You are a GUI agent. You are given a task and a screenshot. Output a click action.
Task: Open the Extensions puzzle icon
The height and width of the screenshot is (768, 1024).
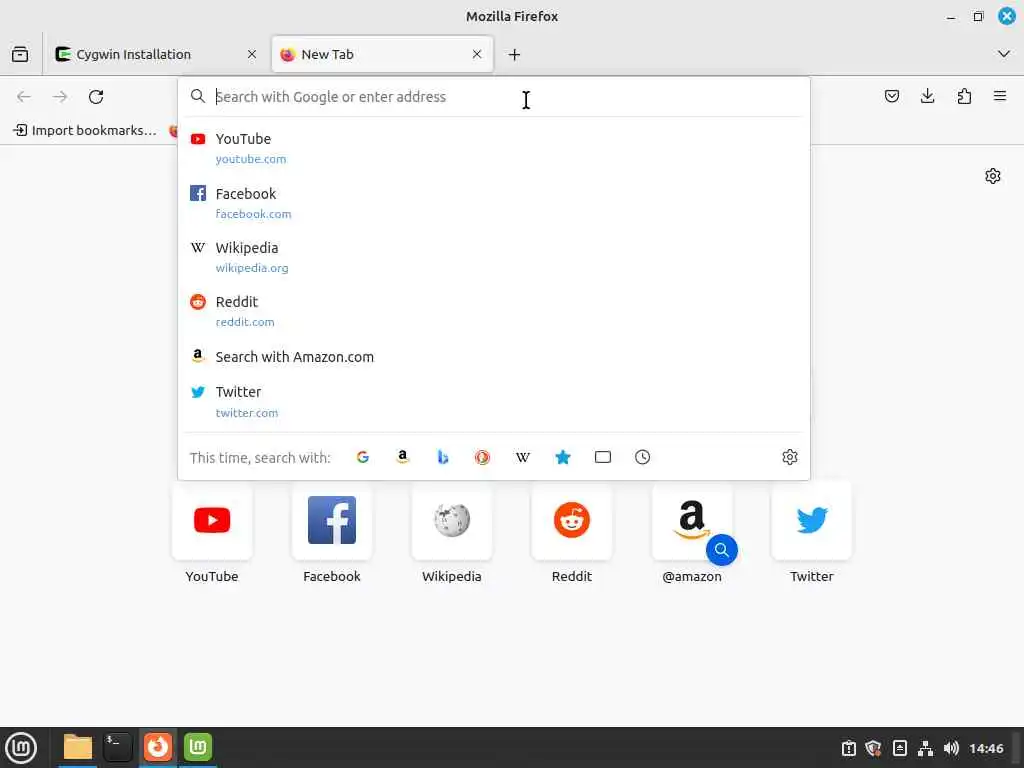[964, 97]
